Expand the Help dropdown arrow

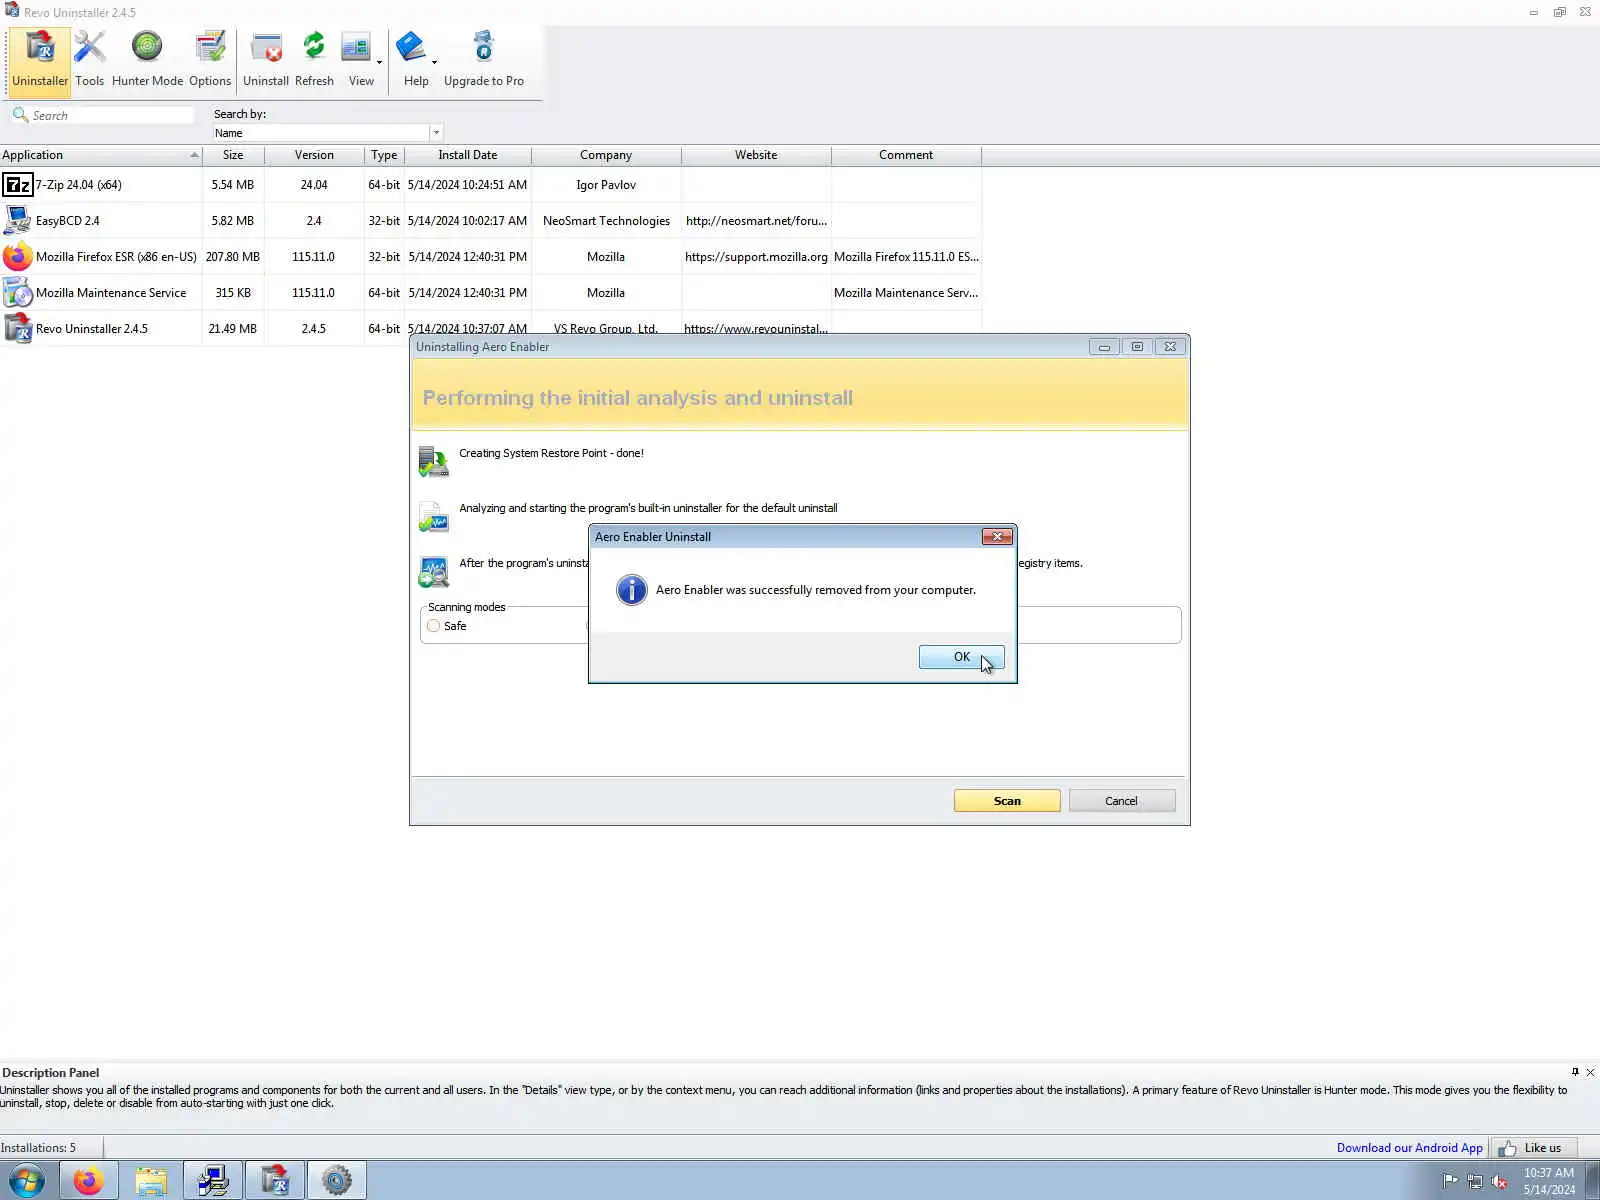click(434, 62)
